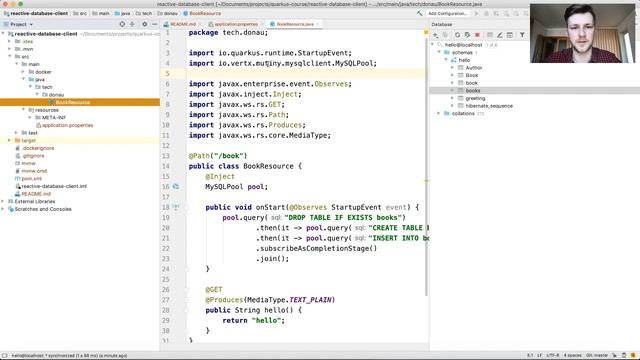The image size is (640, 360).
Task: Select the greeting table in Database tree
Action: [475, 98]
